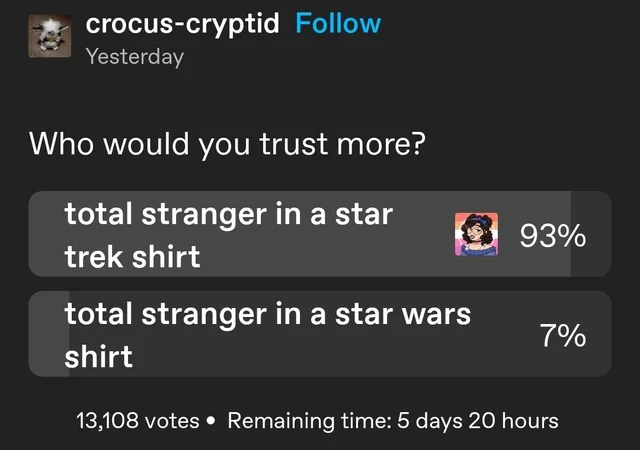Click the voter avatar on star trek option
This screenshot has width=640, height=450.
click(476, 234)
